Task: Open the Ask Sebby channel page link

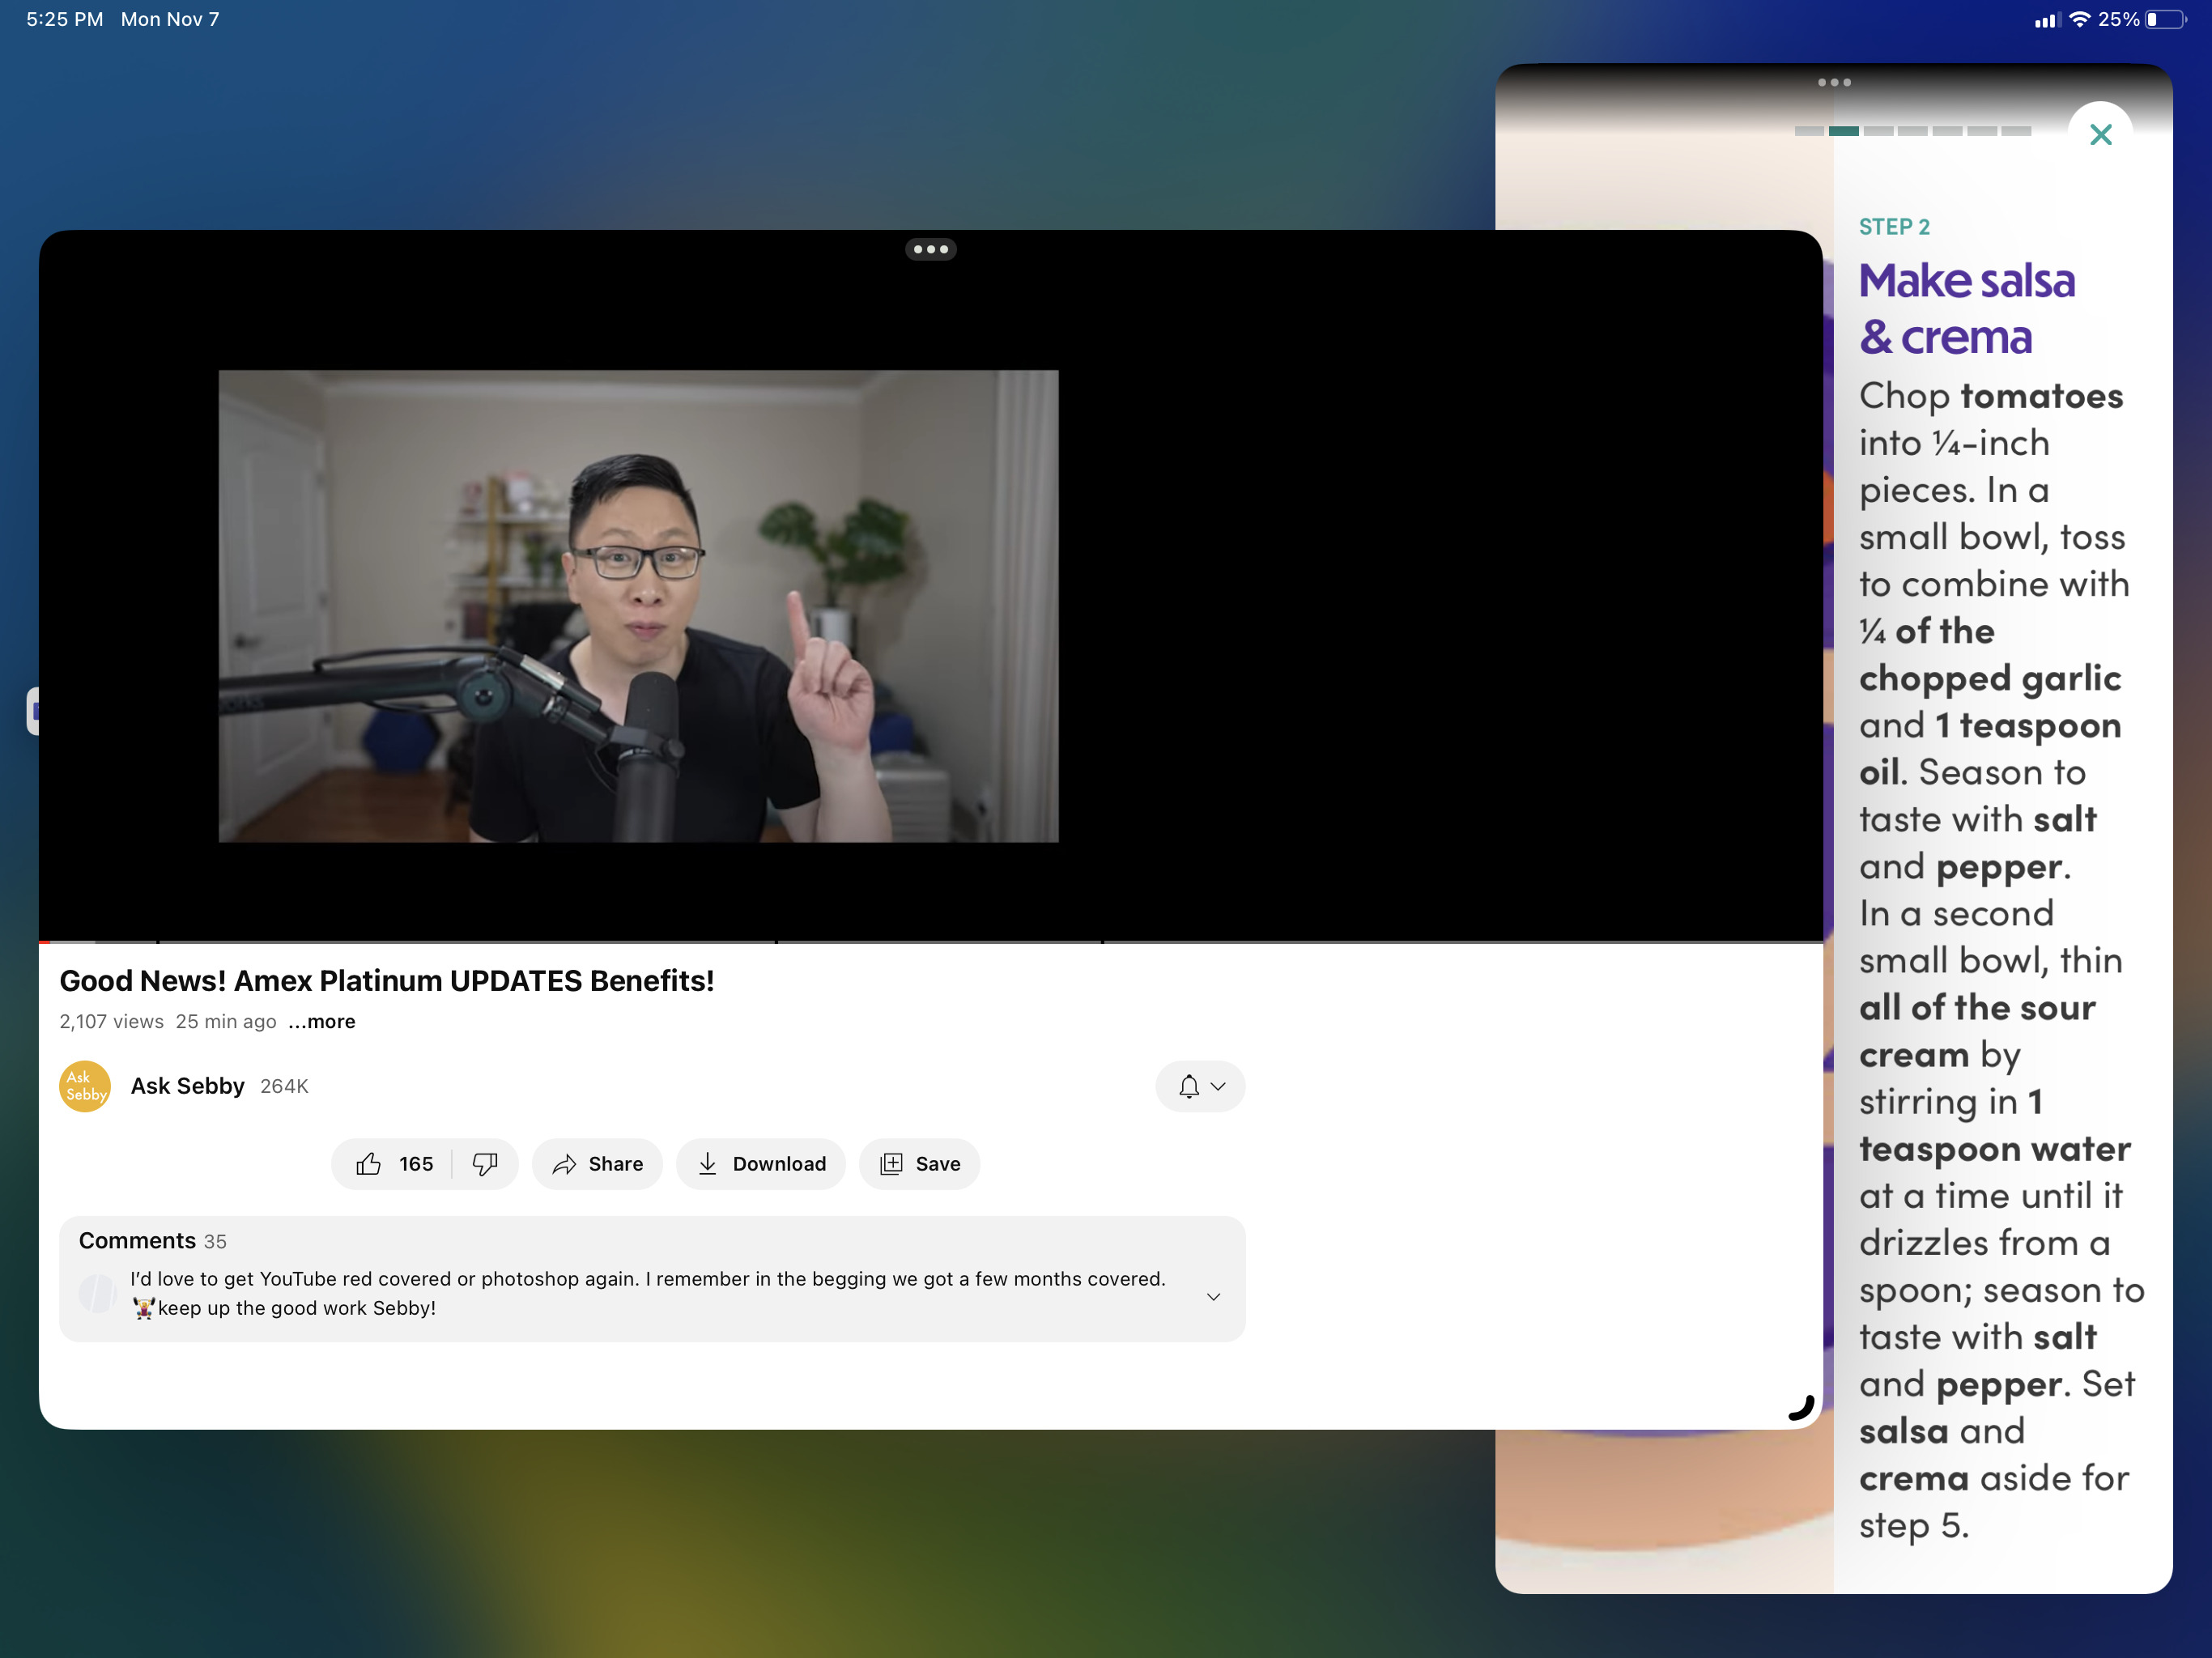Action: coord(186,1085)
